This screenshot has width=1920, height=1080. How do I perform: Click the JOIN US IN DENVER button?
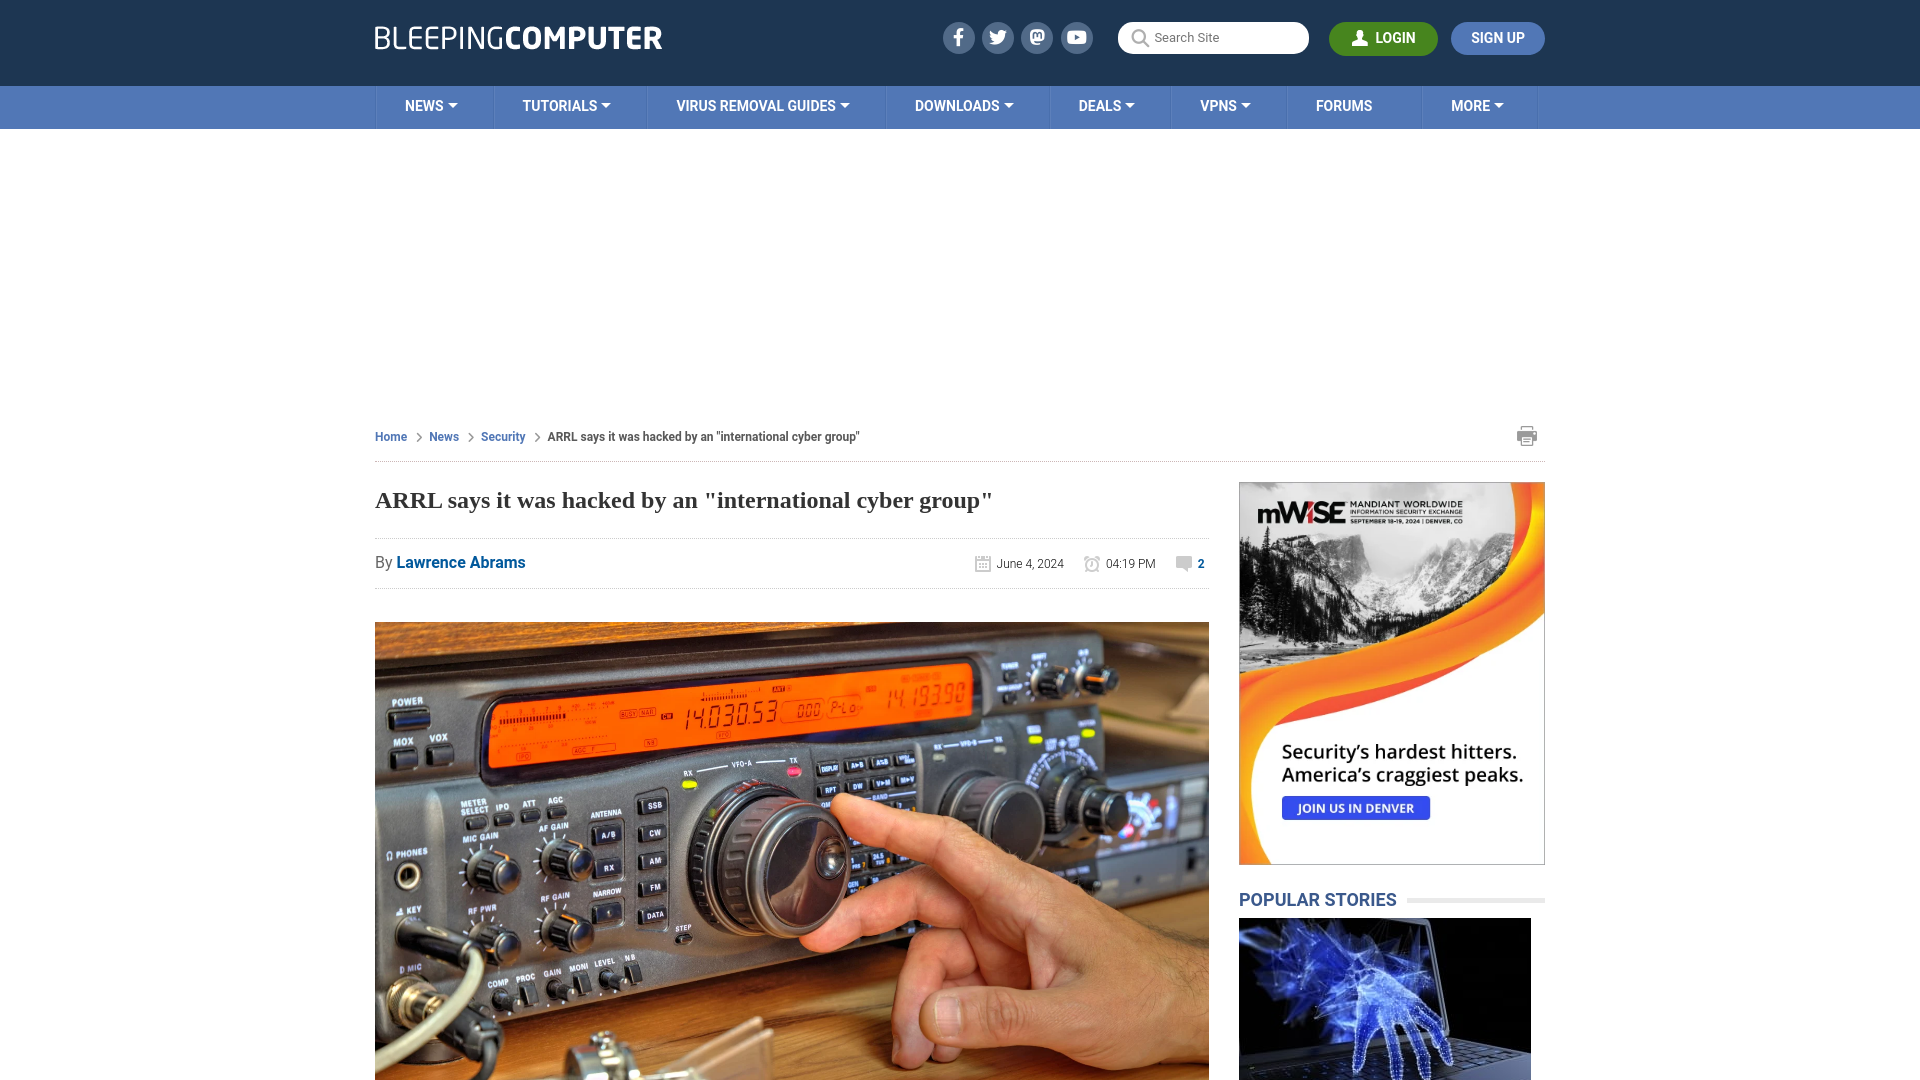pos(1356,808)
